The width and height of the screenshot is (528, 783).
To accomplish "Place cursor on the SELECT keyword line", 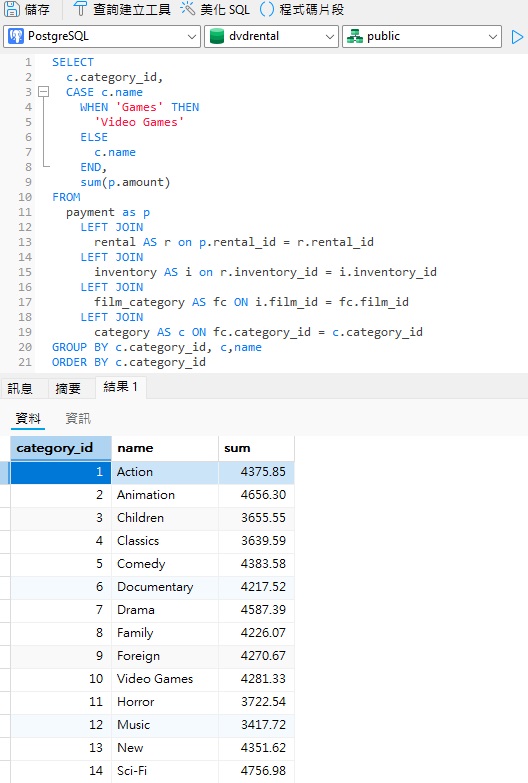I will click(x=73, y=62).
